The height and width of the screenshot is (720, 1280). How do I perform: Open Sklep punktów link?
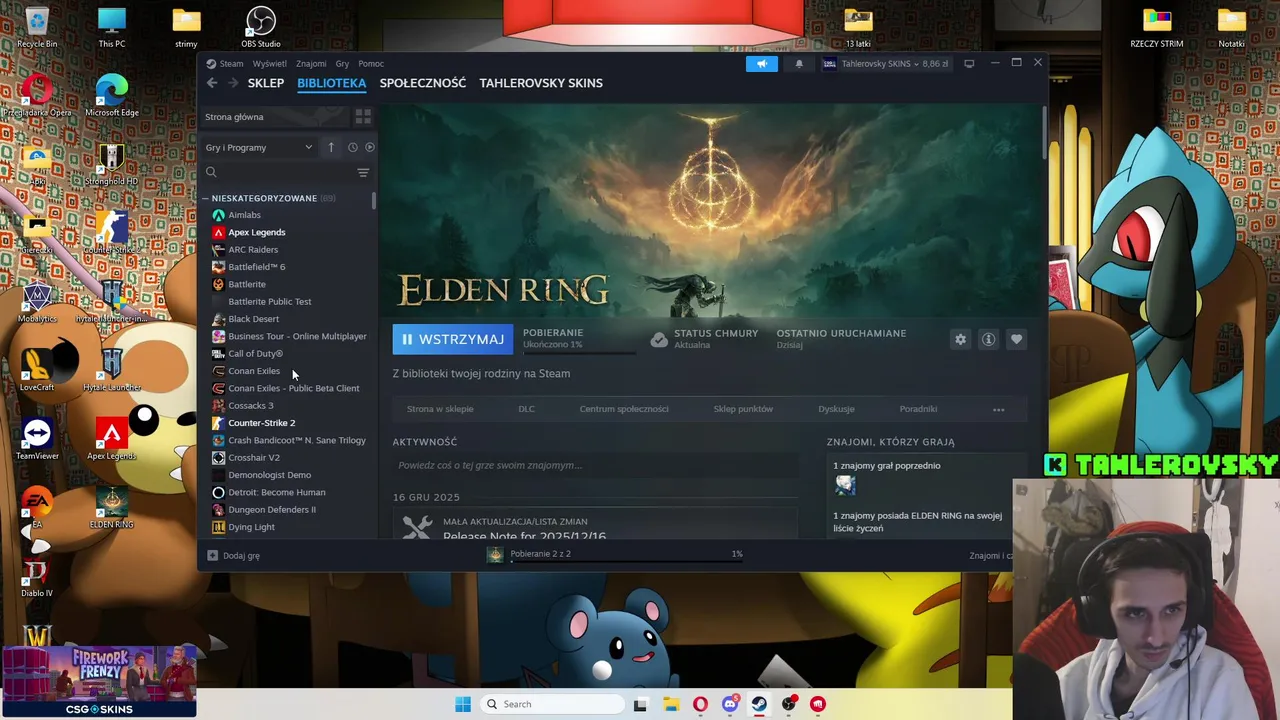743,409
